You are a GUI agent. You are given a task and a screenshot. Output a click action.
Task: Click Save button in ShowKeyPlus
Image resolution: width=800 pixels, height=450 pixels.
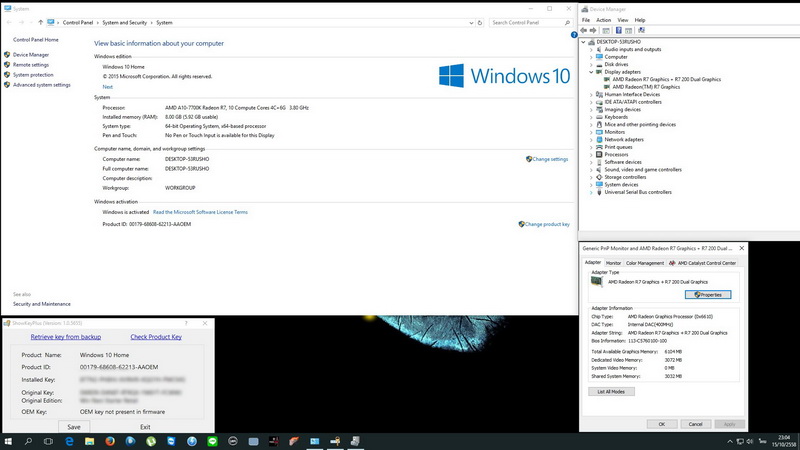point(74,427)
